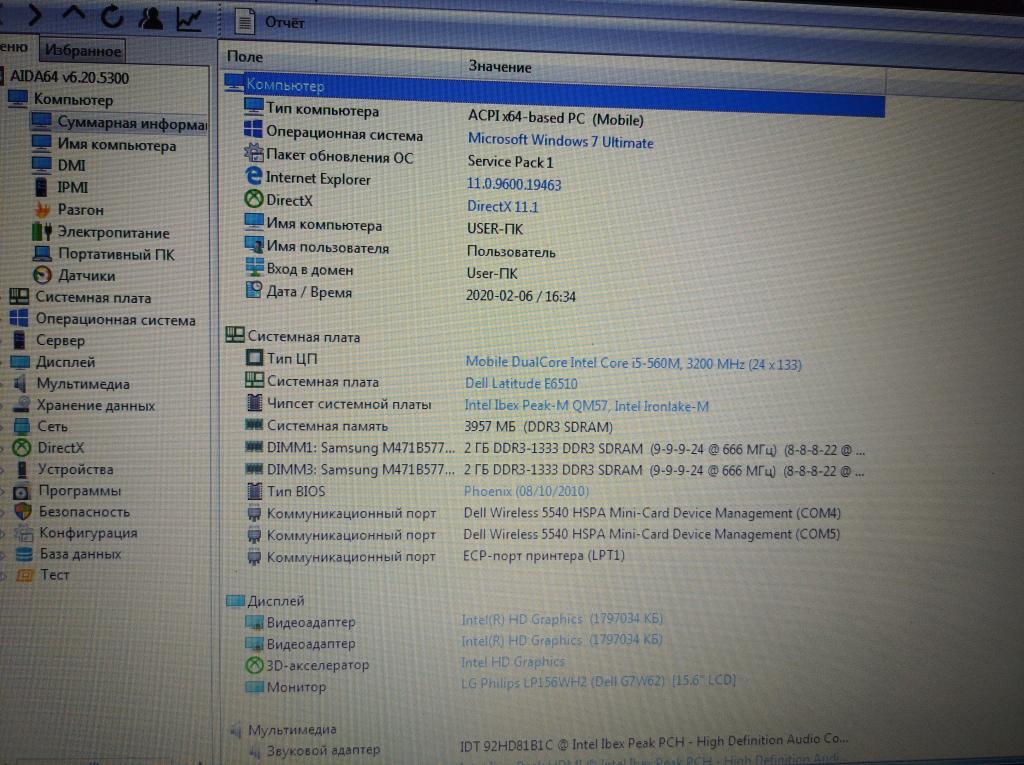Click the Дисплей monitor icon in tree

point(20,361)
